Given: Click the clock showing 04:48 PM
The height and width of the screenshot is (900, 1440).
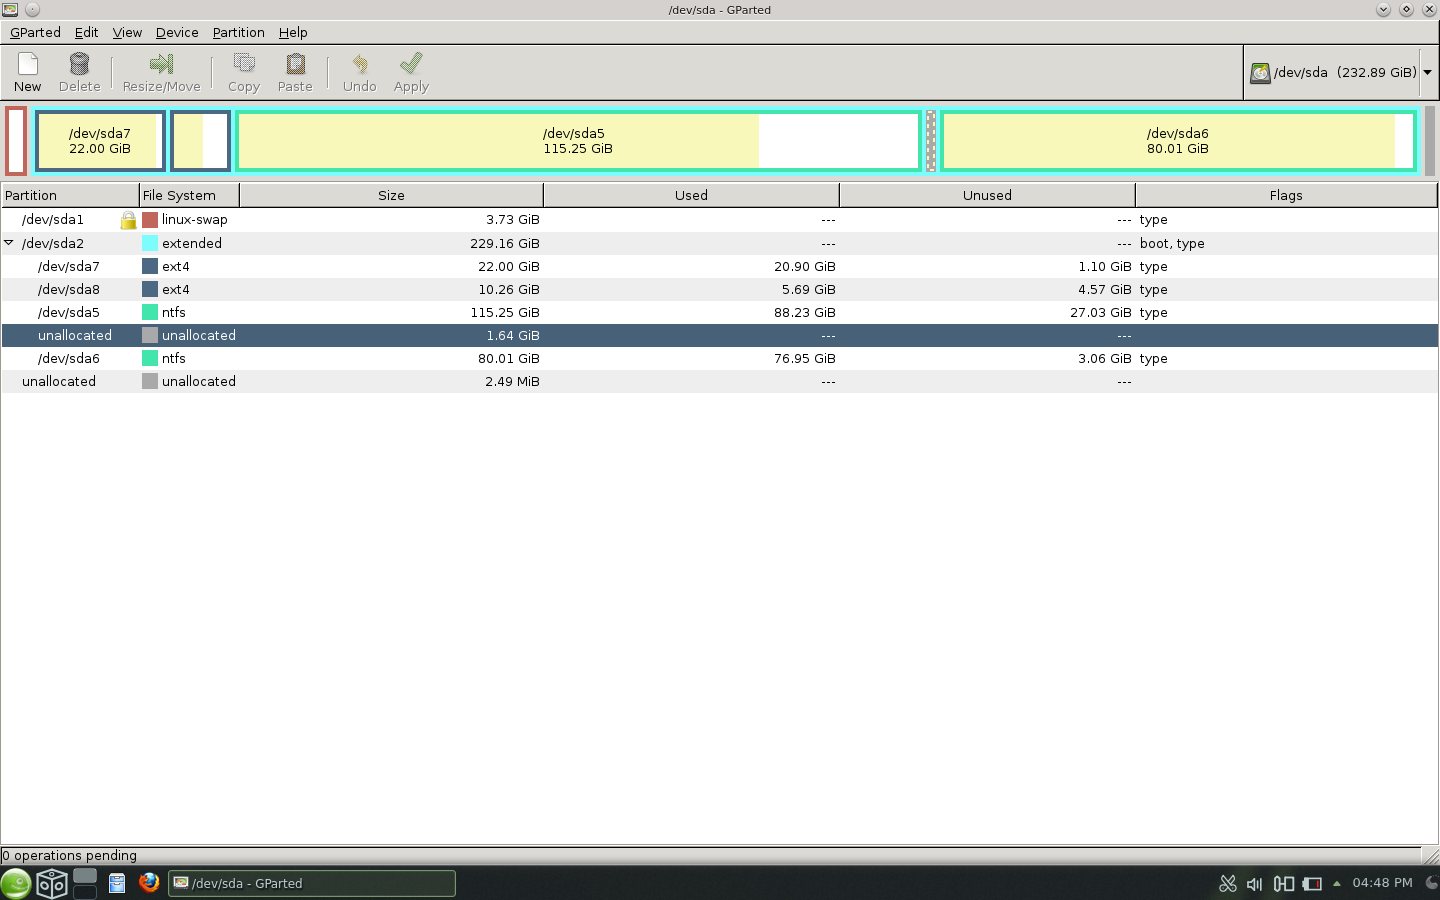Looking at the screenshot, I should (1382, 883).
